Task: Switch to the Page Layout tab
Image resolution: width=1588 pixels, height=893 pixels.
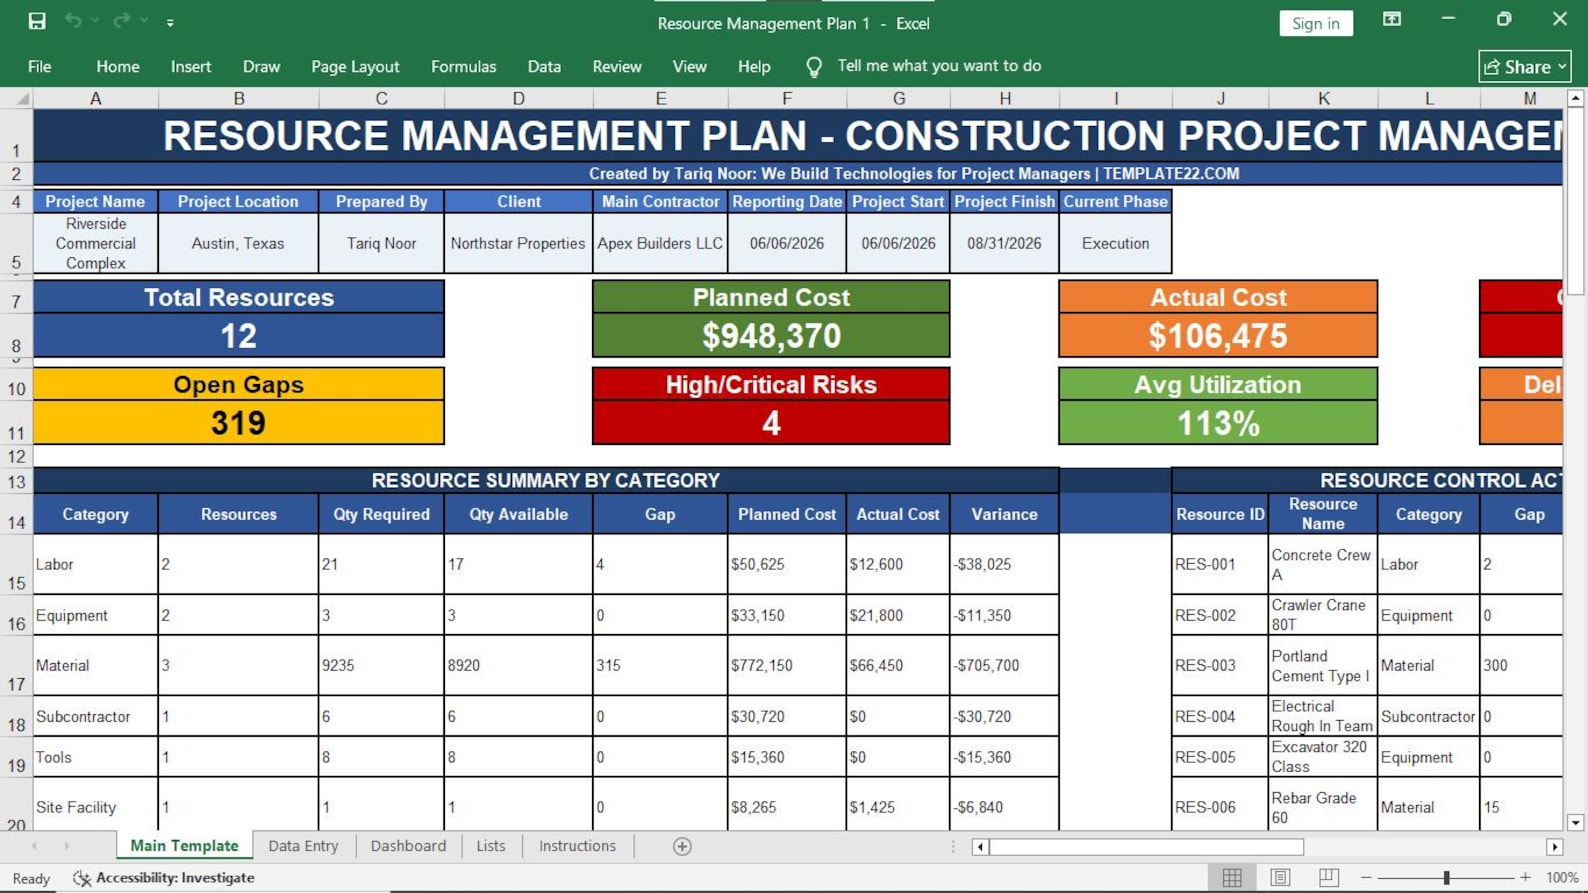Action: [355, 66]
